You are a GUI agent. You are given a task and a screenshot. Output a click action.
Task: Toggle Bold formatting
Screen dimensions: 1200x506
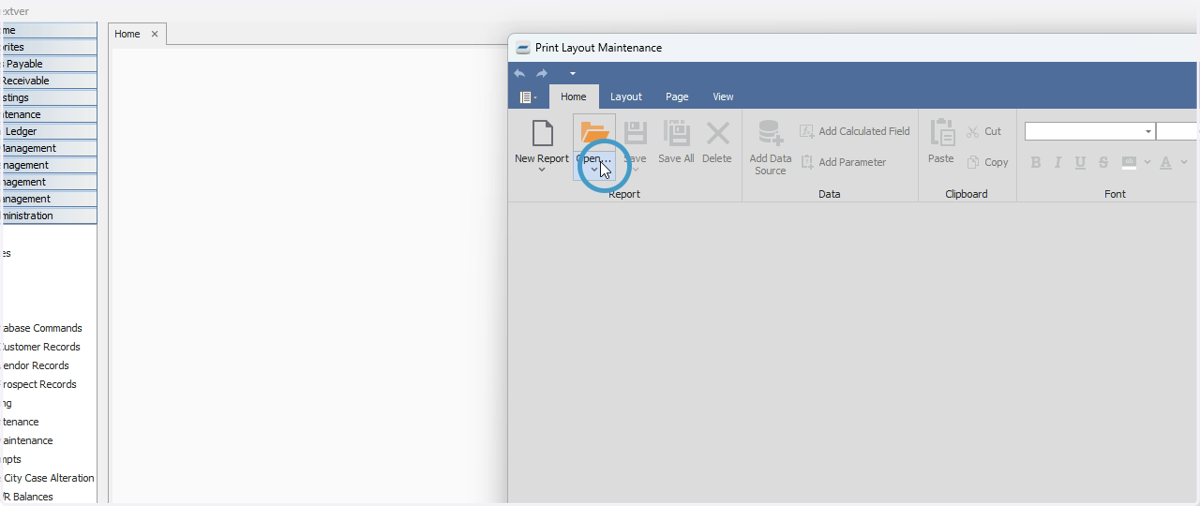click(x=1035, y=162)
